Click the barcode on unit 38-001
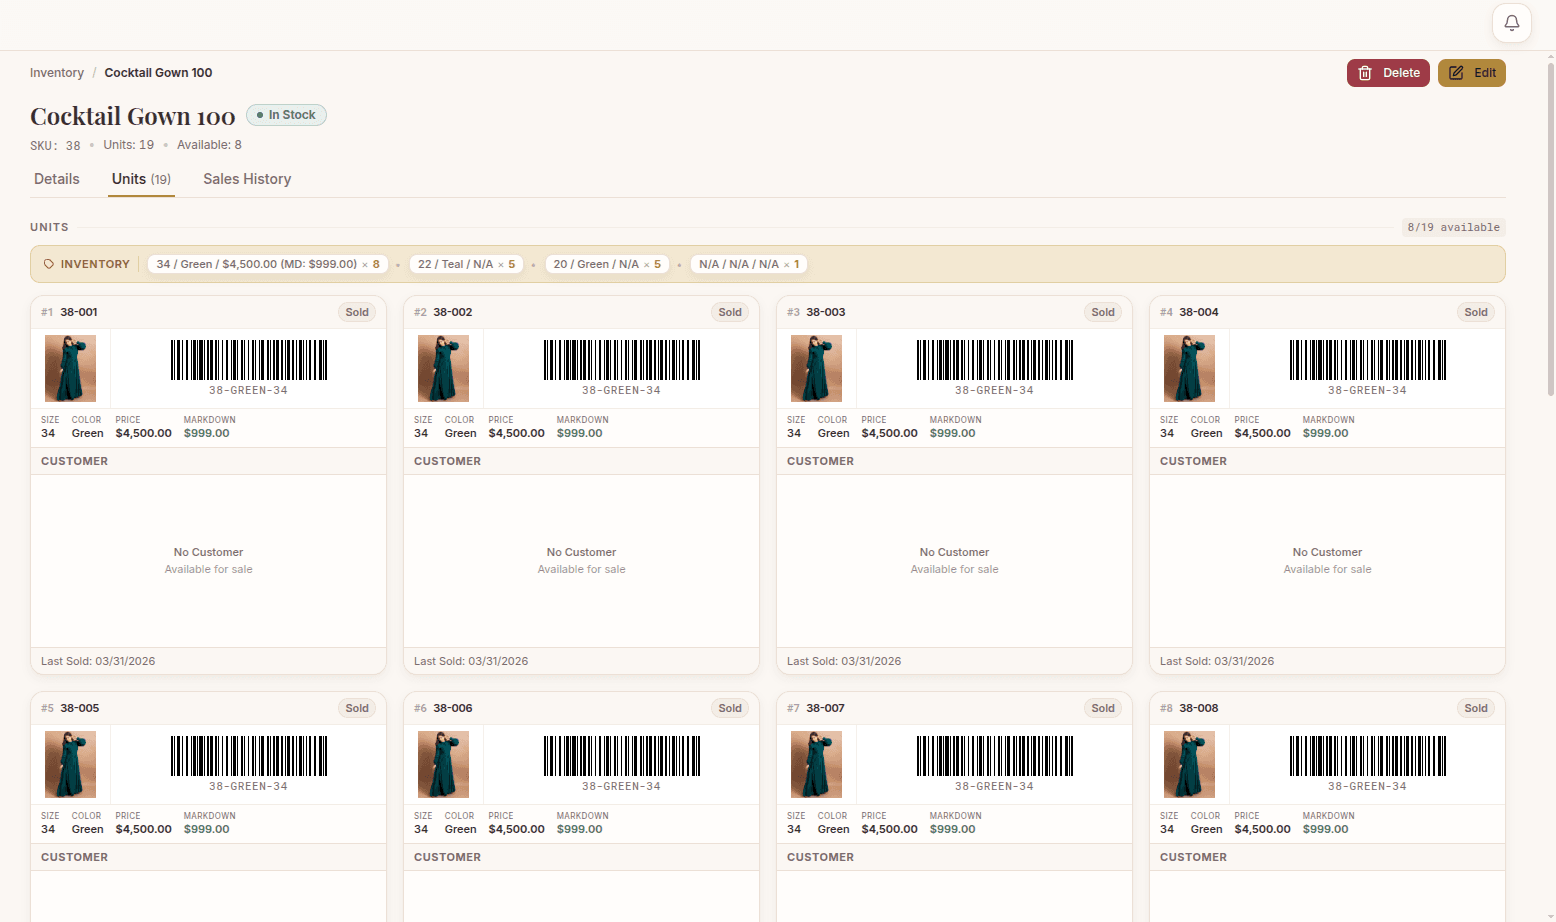This screenshot has width=1556, height=922. click(x=249, y=360)
